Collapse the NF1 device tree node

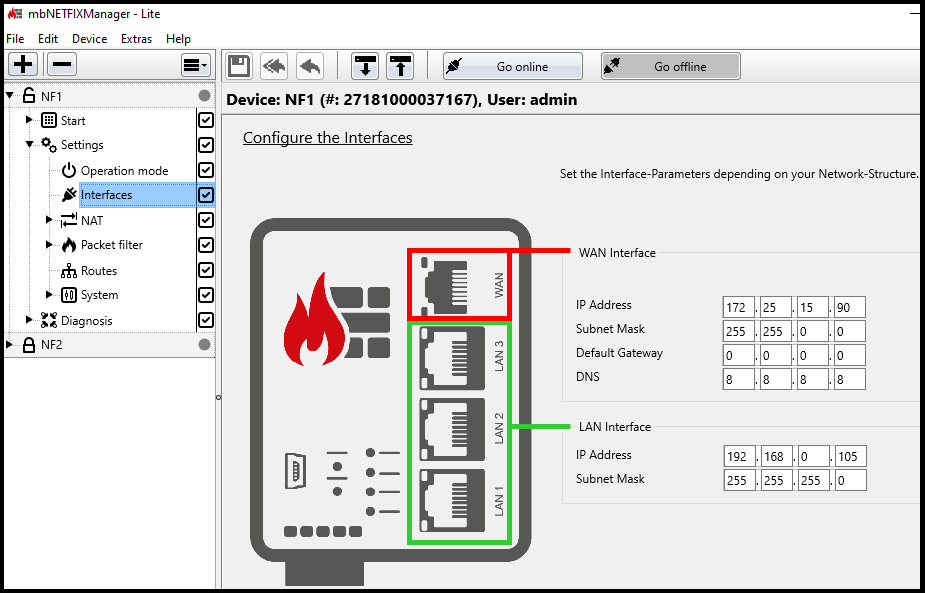[9, 96]
